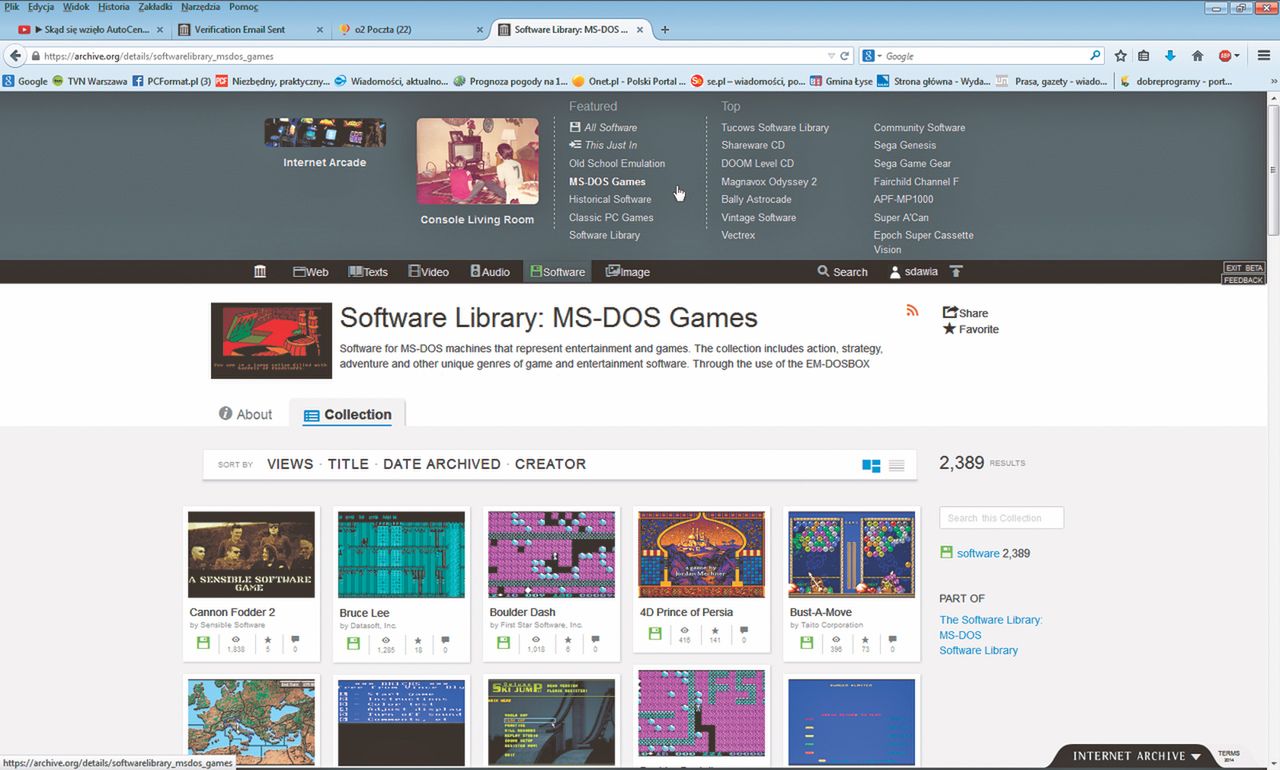Open the Software section in the navigation bar
The image size is (1280, 770).
click(557, 271)
